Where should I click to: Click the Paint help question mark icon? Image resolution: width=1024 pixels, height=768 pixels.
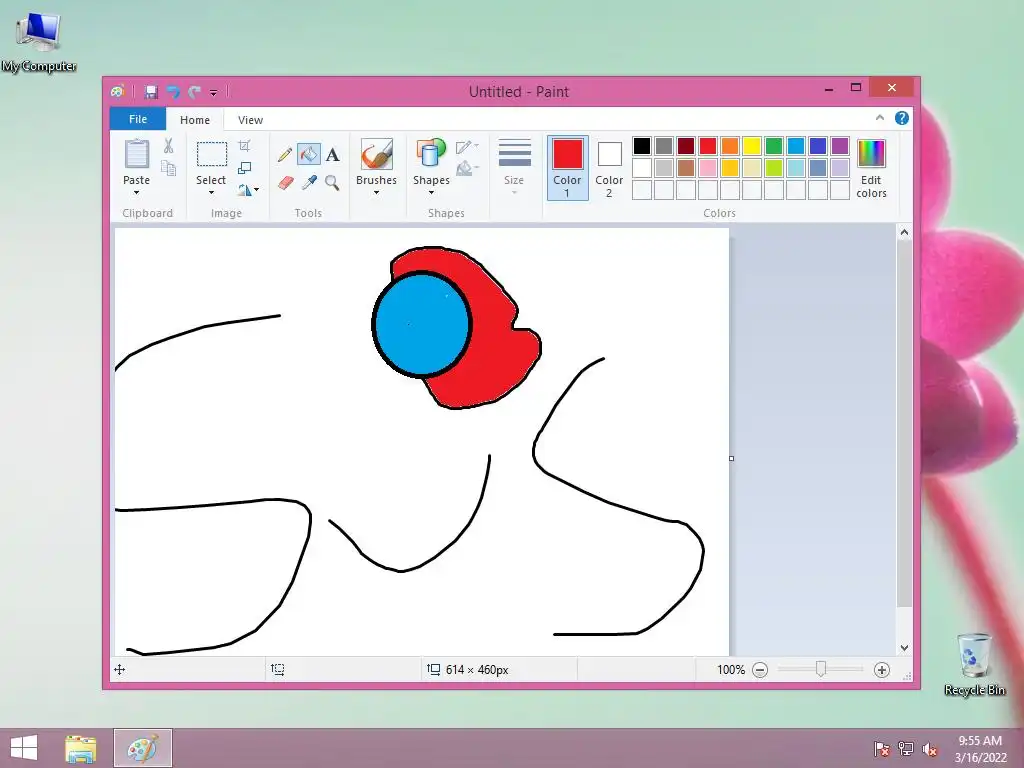[901, 118]
